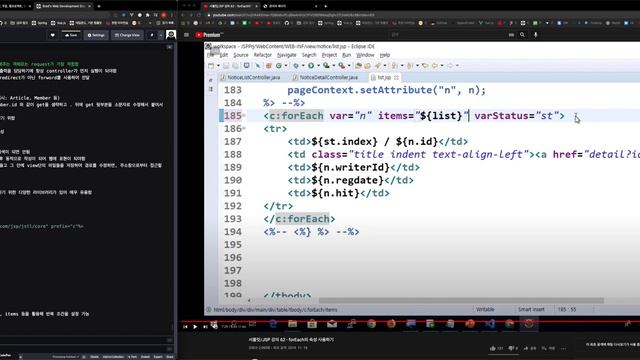640x360 pixels.
Task: Open the Window menu in Eclipse
Action: pyautogui.click(x=365, y=55)
